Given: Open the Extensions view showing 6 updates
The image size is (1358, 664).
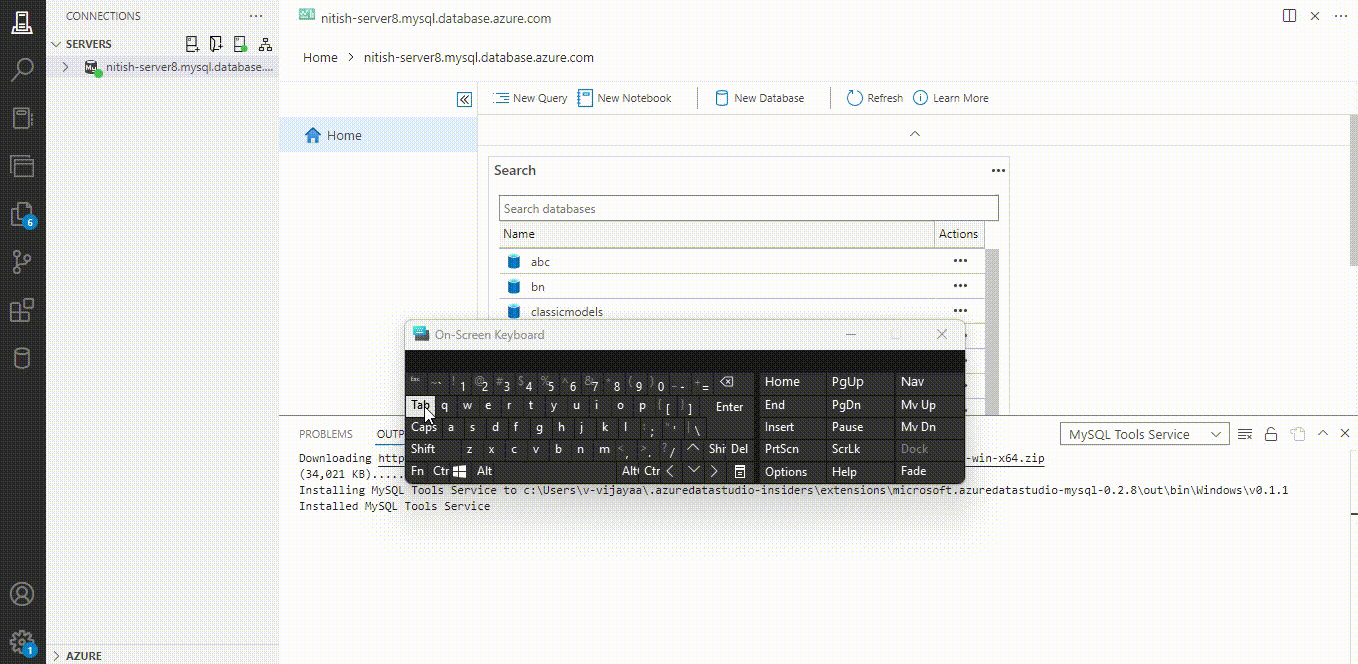Looking at the screenshot, I should coord(22,213).
